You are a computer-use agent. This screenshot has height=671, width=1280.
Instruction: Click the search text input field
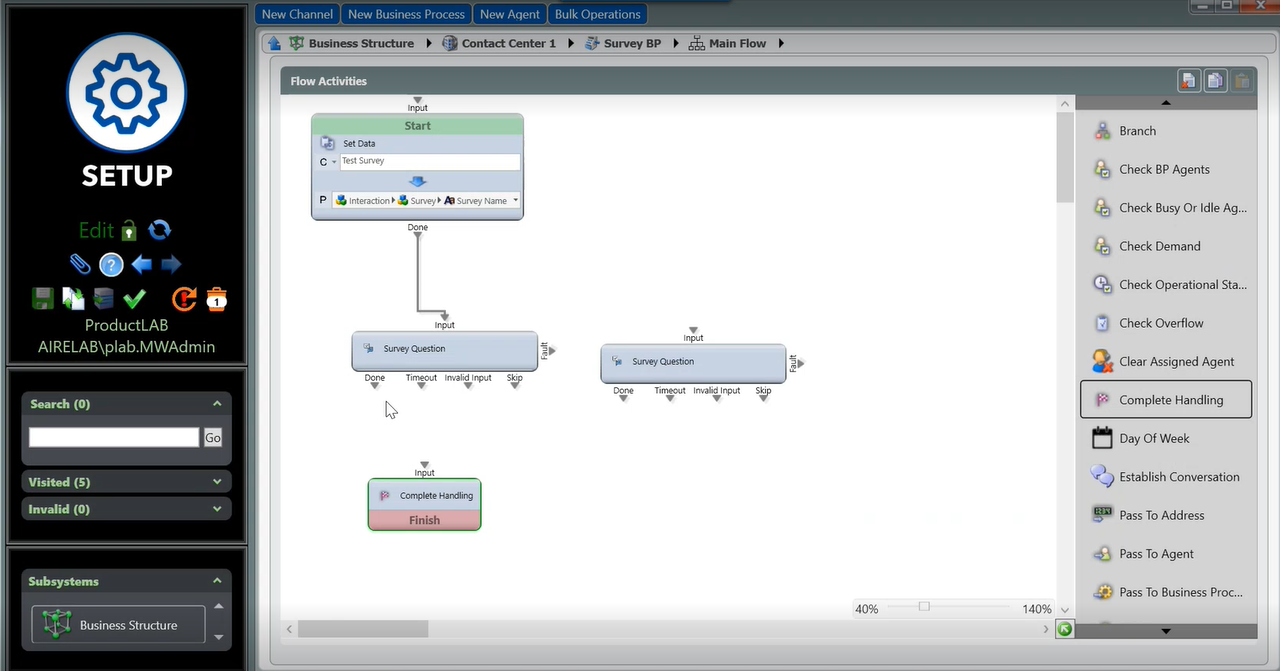pyautogui.click(x=114, y=437)
